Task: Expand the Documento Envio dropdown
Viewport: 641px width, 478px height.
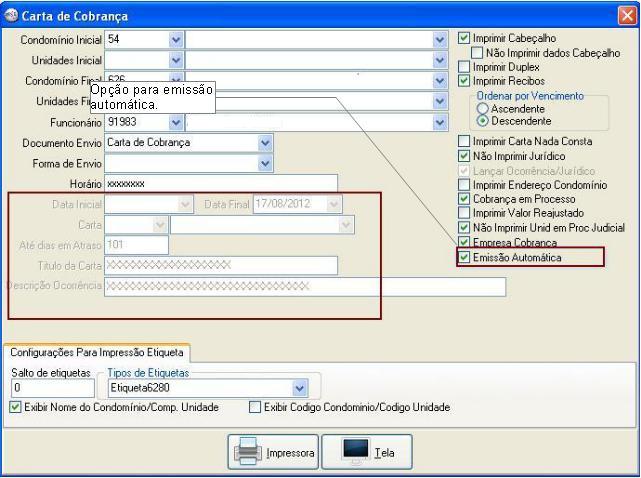Action: (265, 142)
